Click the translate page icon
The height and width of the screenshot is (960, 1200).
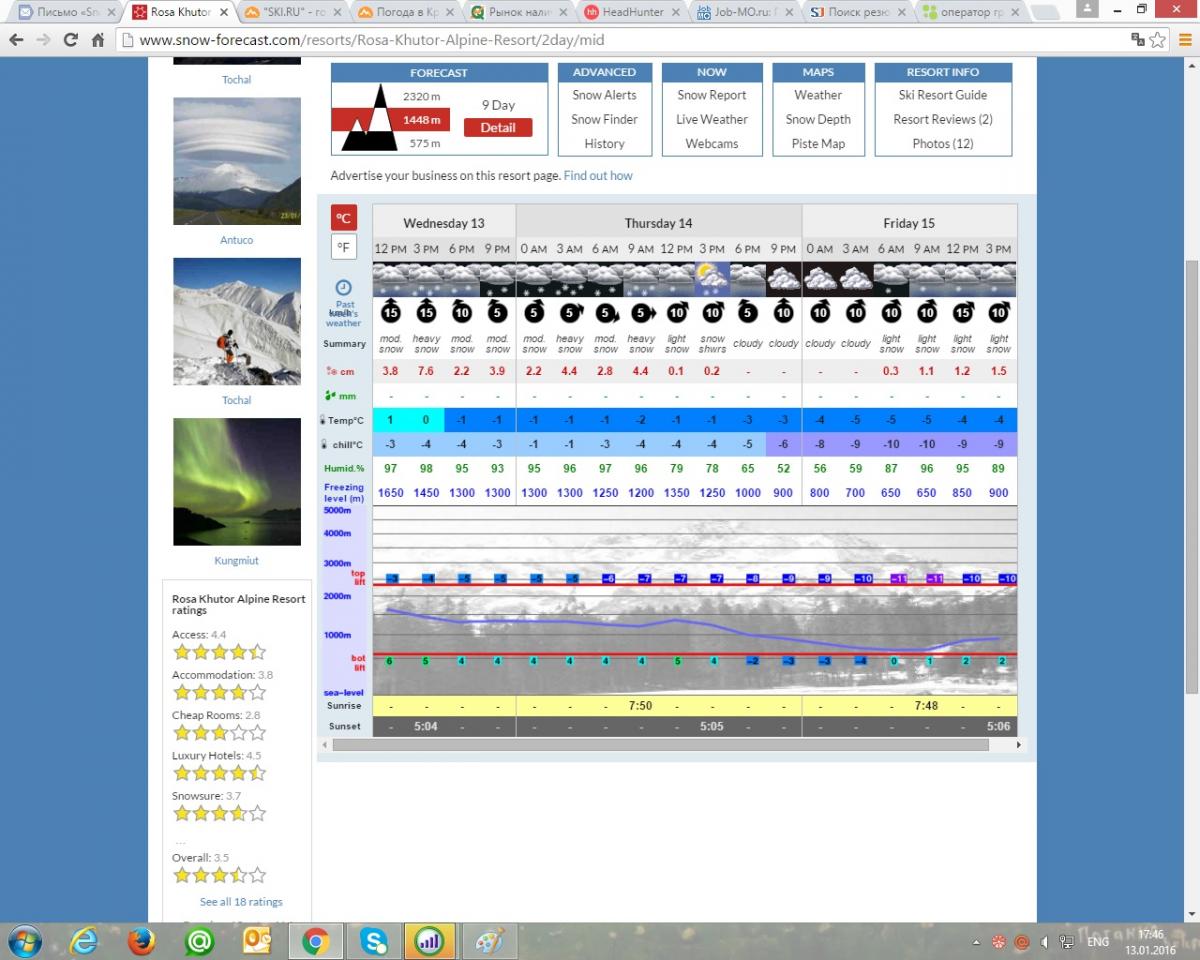click(1138, 40)
